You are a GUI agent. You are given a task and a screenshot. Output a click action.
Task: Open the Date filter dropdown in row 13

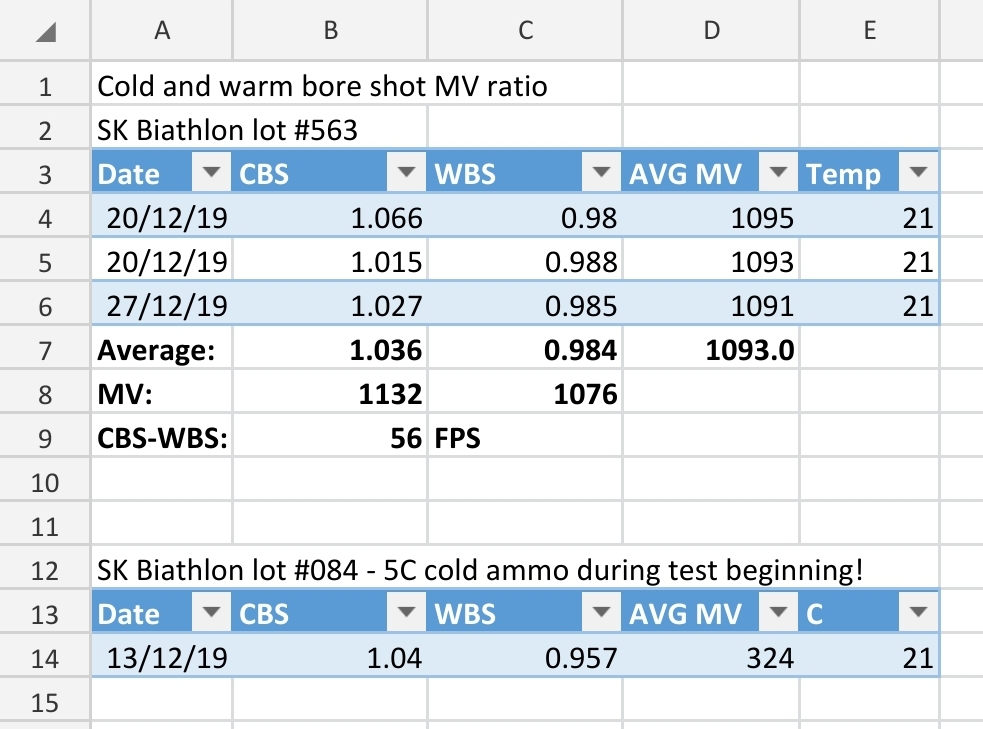(211, 611)
